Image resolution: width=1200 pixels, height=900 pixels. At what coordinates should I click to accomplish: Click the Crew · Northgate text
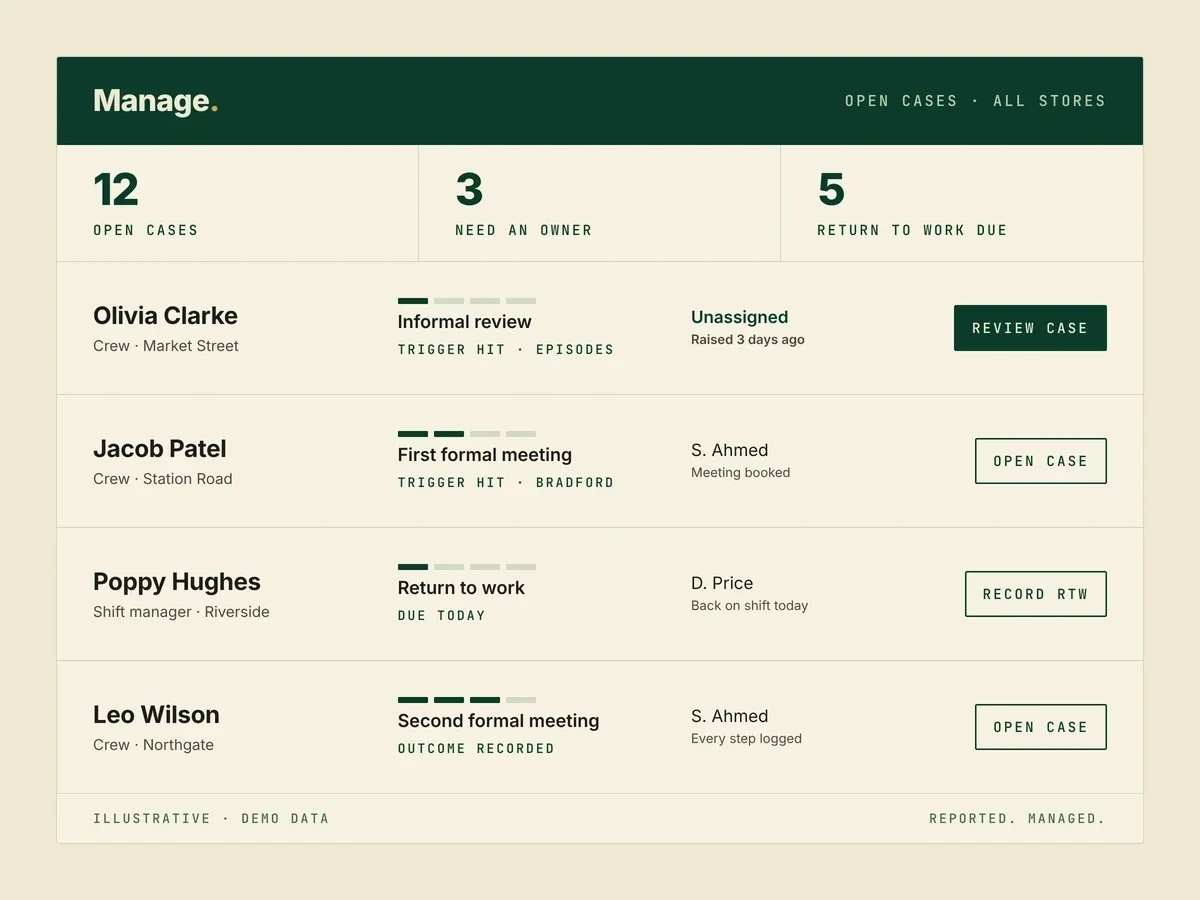click(x=153, y=745)
